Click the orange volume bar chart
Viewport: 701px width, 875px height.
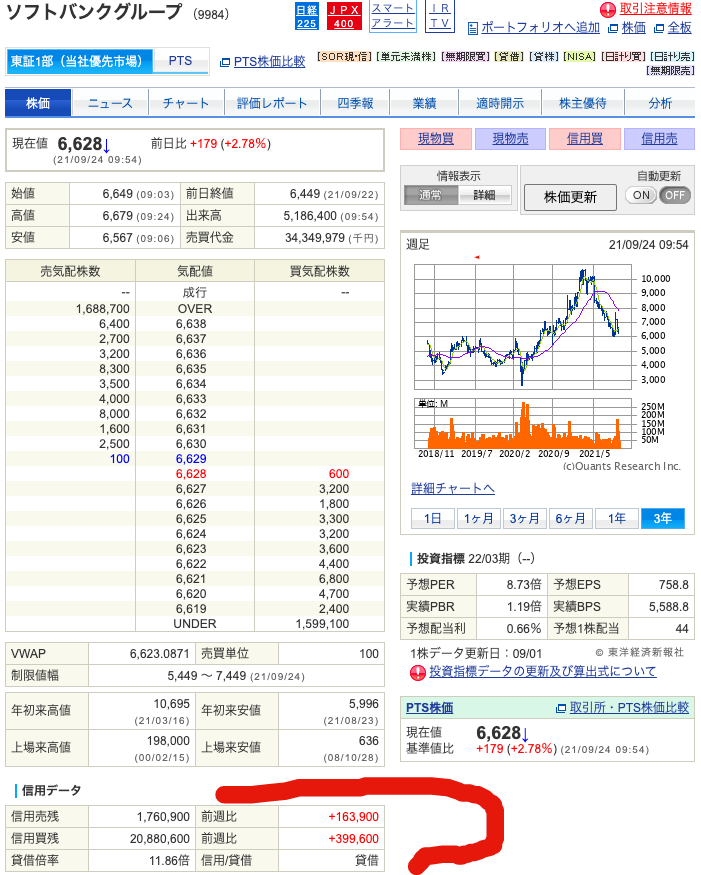click(522, 424)
